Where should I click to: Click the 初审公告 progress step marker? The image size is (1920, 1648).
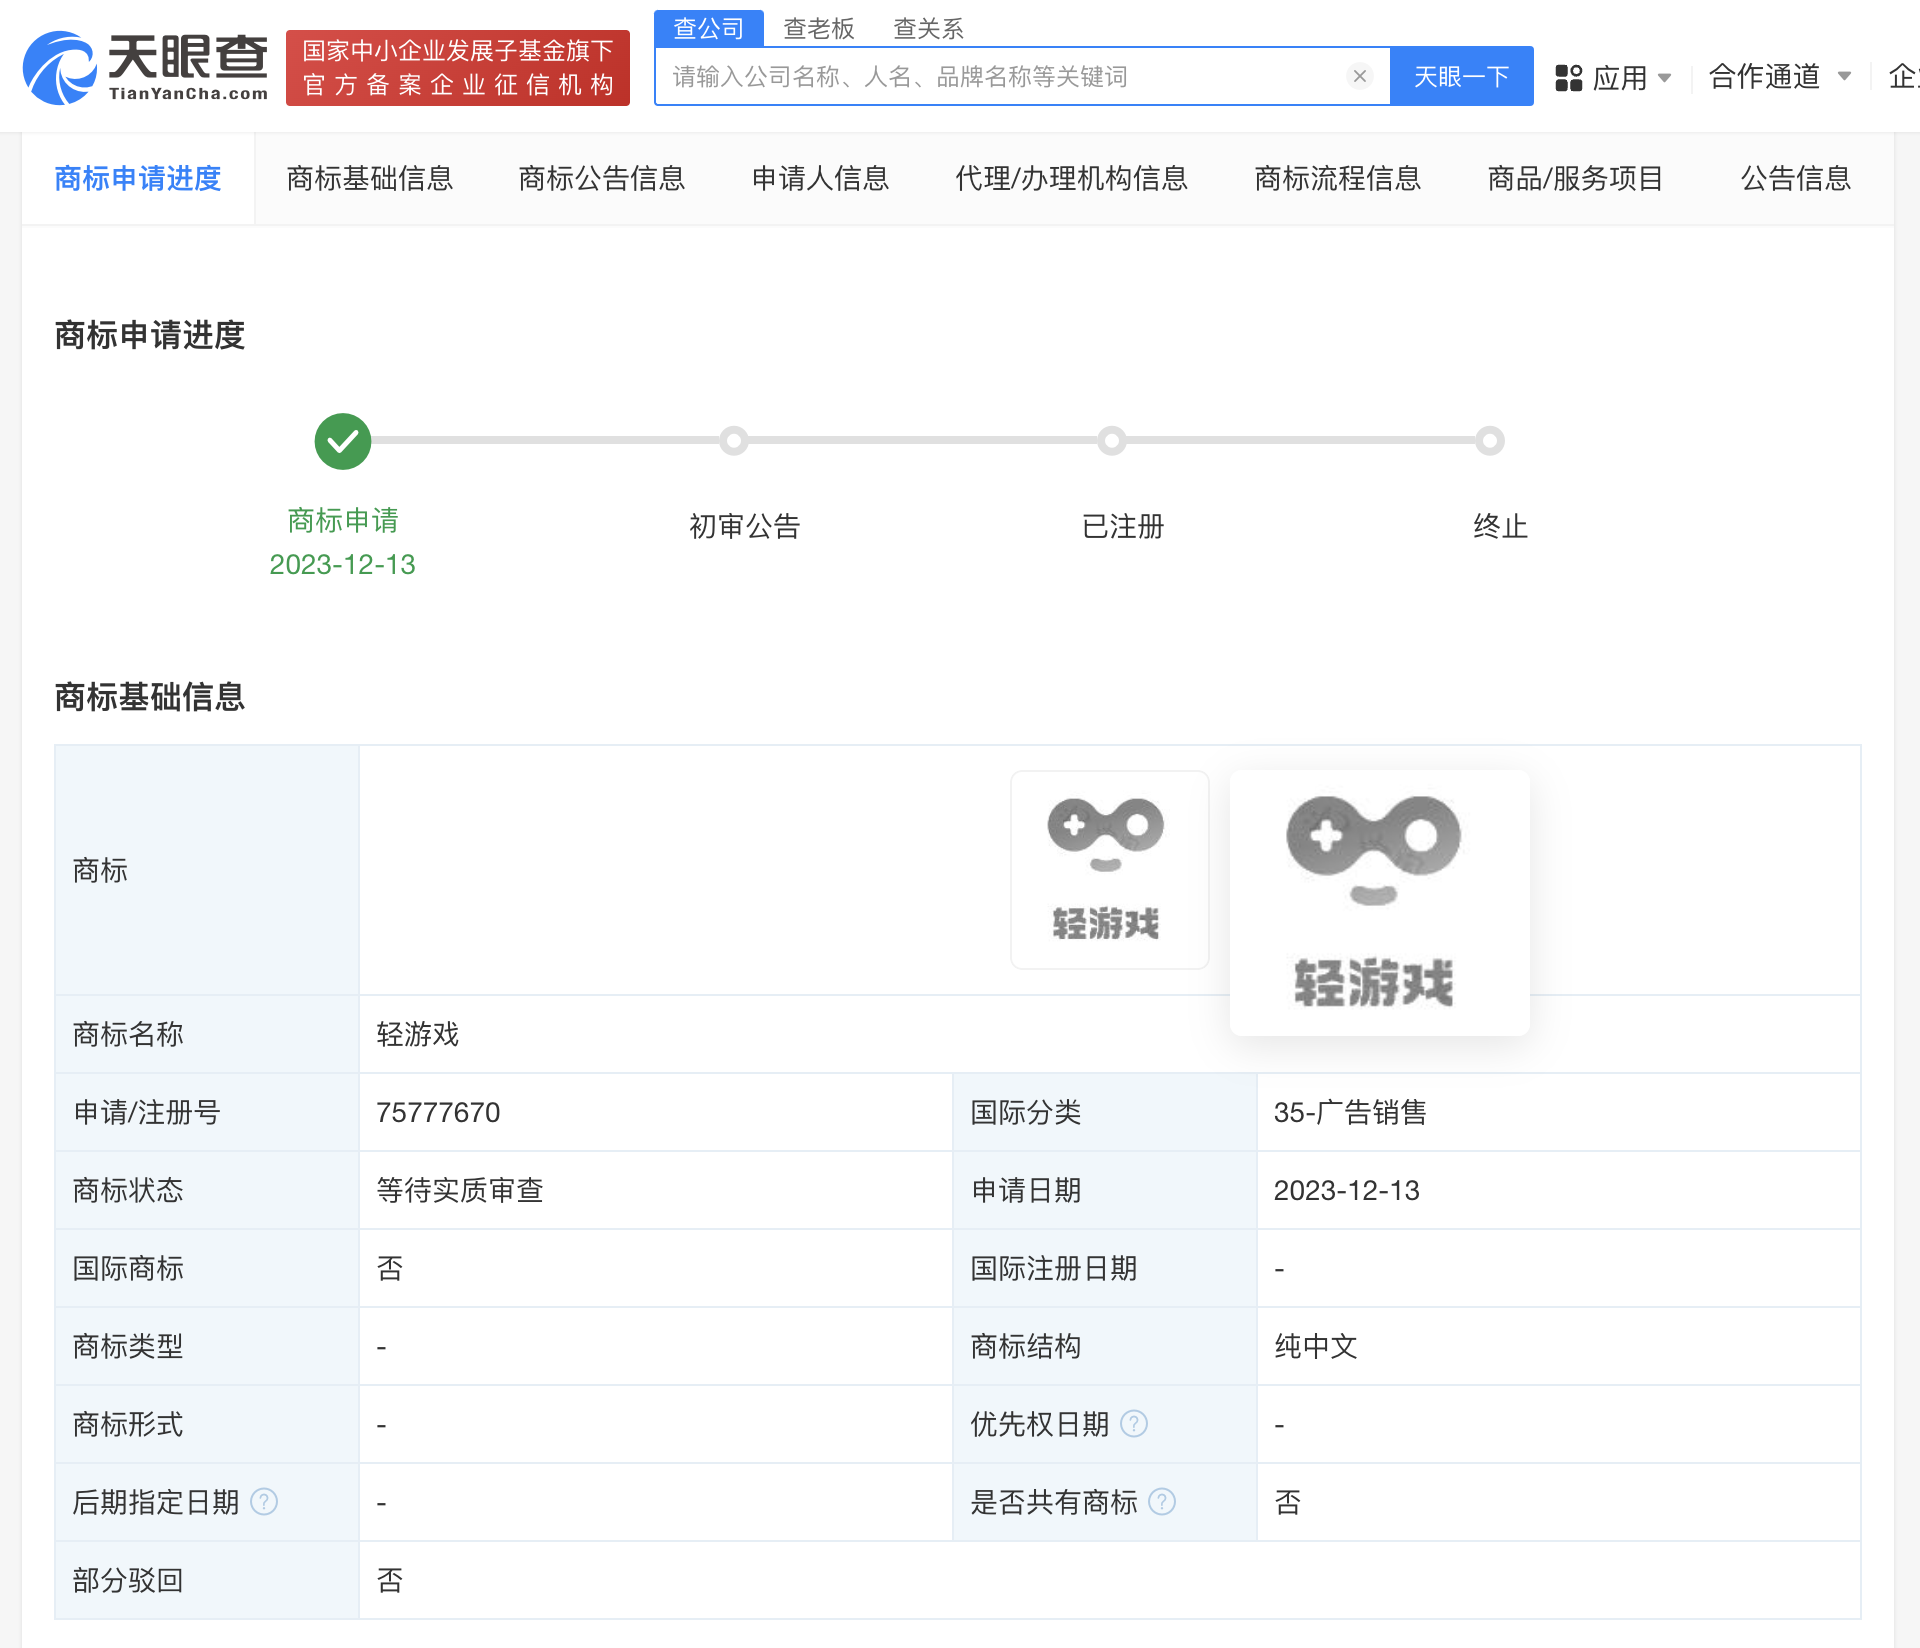click(734, 441)
